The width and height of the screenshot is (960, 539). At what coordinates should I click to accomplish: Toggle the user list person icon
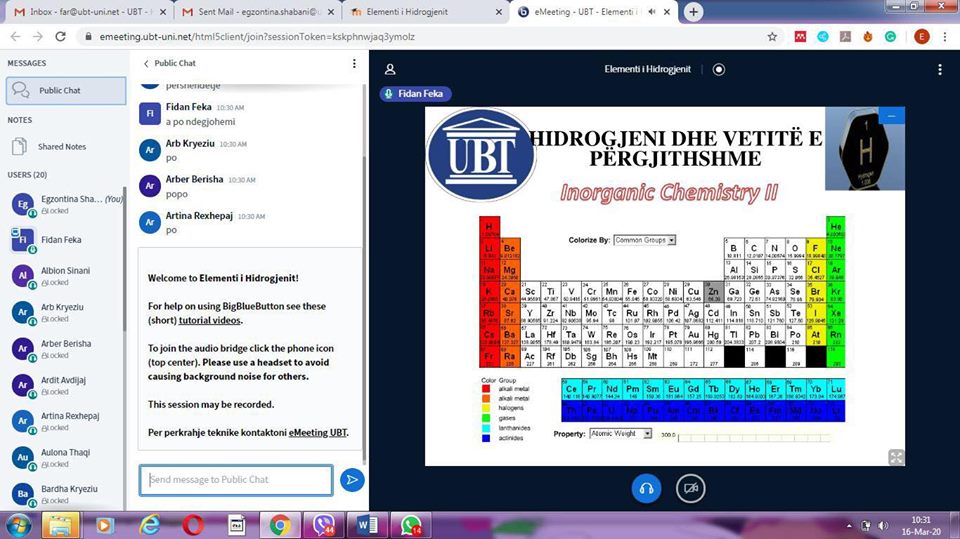390,70
